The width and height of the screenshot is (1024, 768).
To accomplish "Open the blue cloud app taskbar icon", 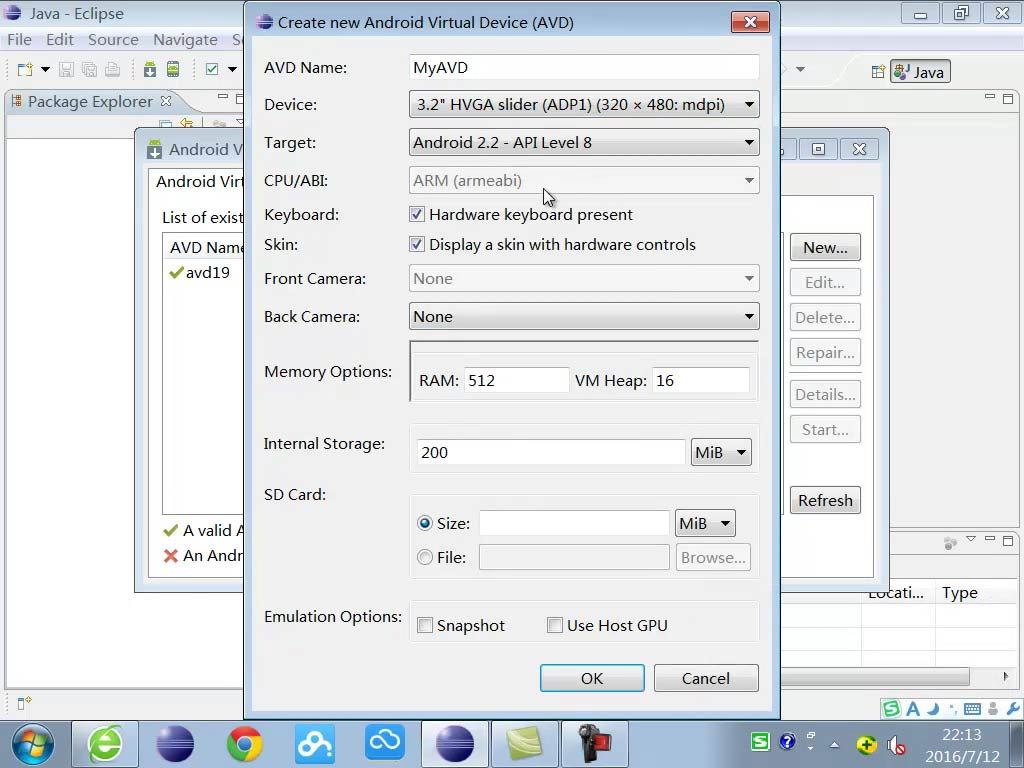I will pyautogui.click(x=385, y=743).
